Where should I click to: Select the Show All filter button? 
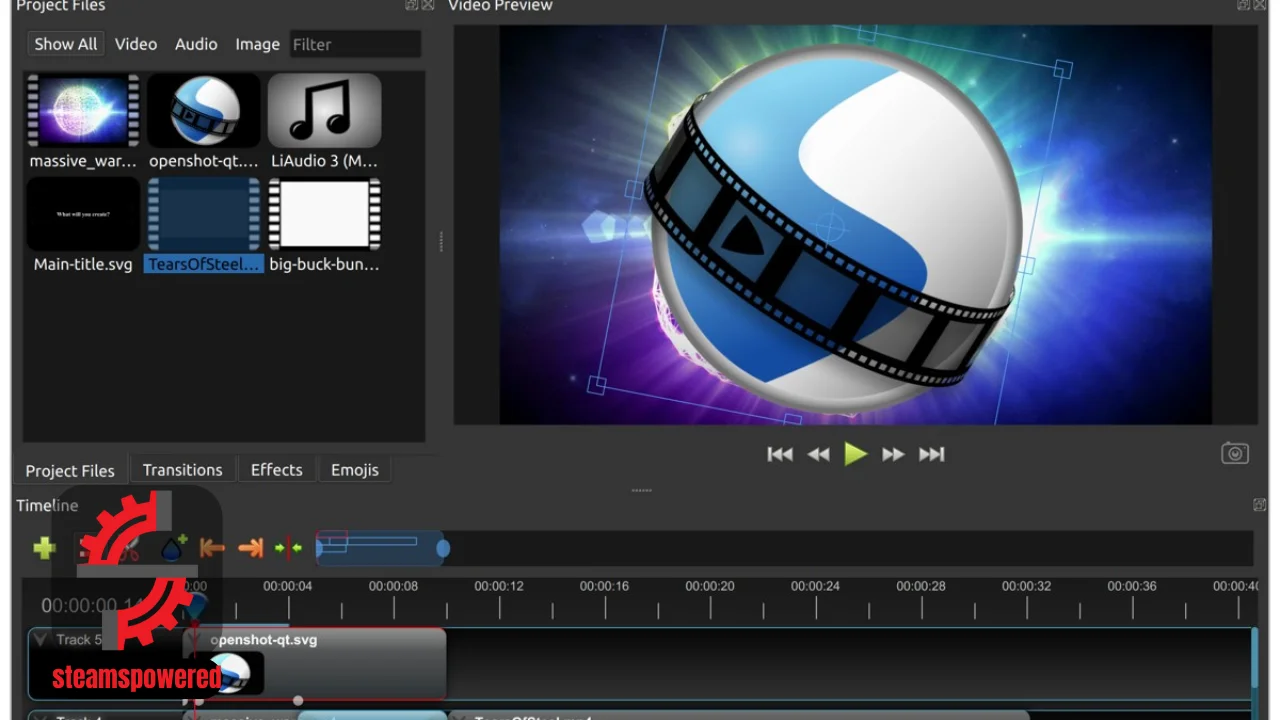tap(66, 44)
